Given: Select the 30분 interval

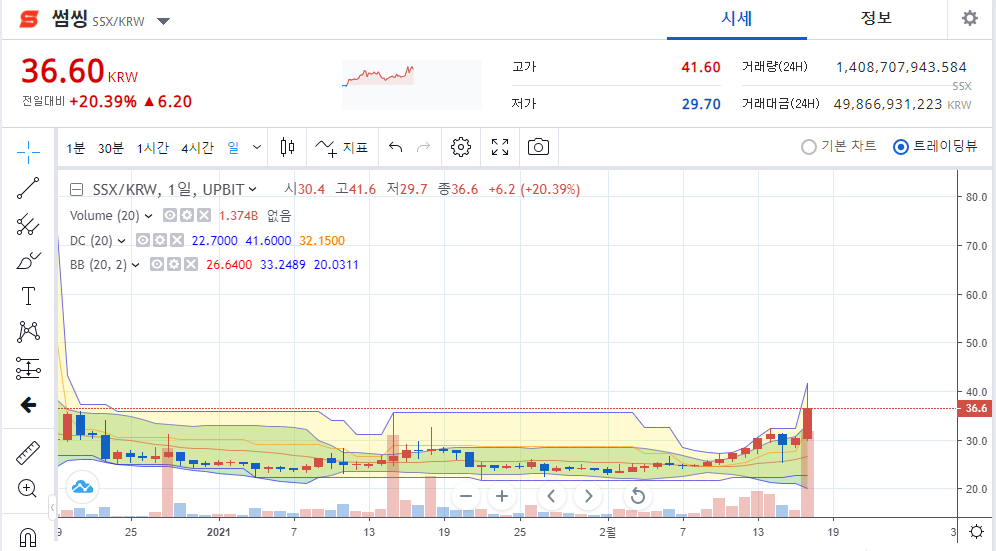Looking at the screenshot, I should point(111,148).
